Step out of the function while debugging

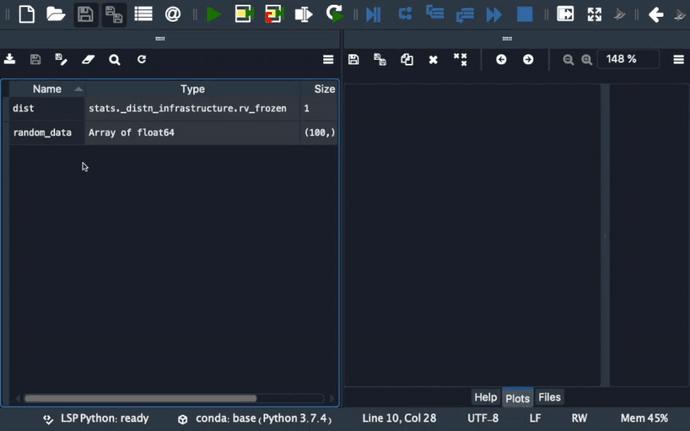click(x=465, y=15)
